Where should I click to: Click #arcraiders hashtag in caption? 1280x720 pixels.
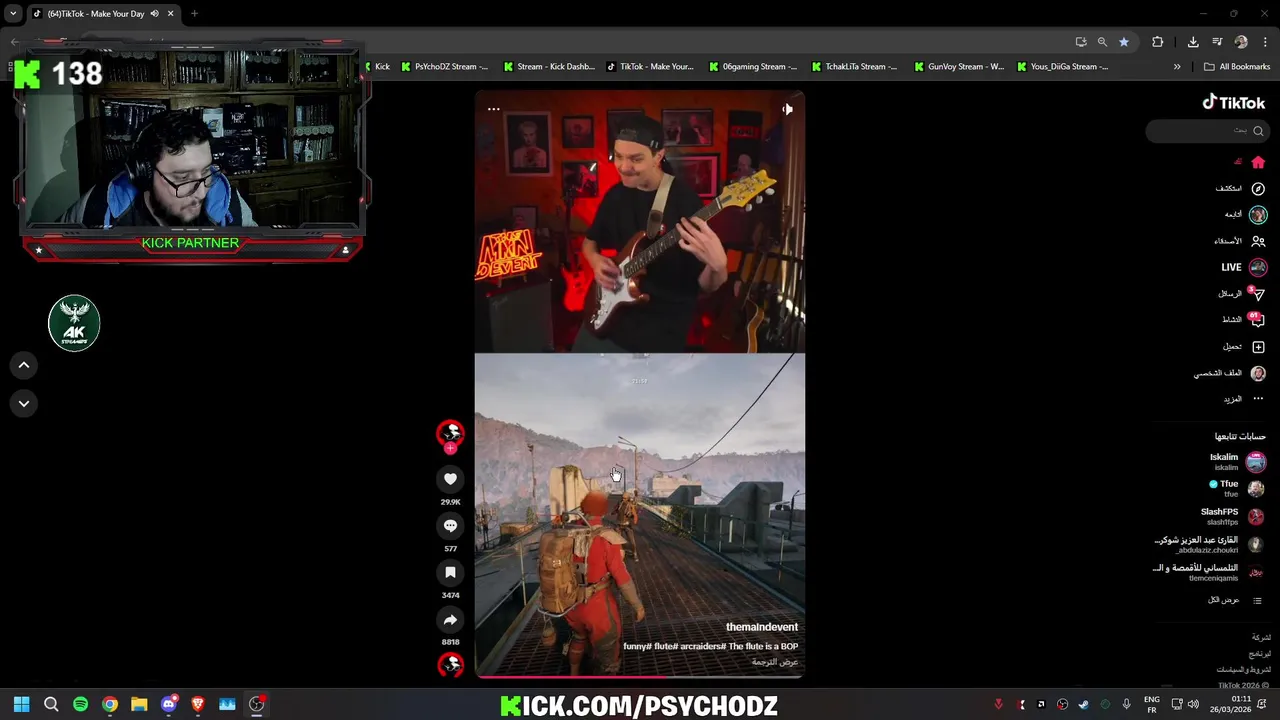702,646
